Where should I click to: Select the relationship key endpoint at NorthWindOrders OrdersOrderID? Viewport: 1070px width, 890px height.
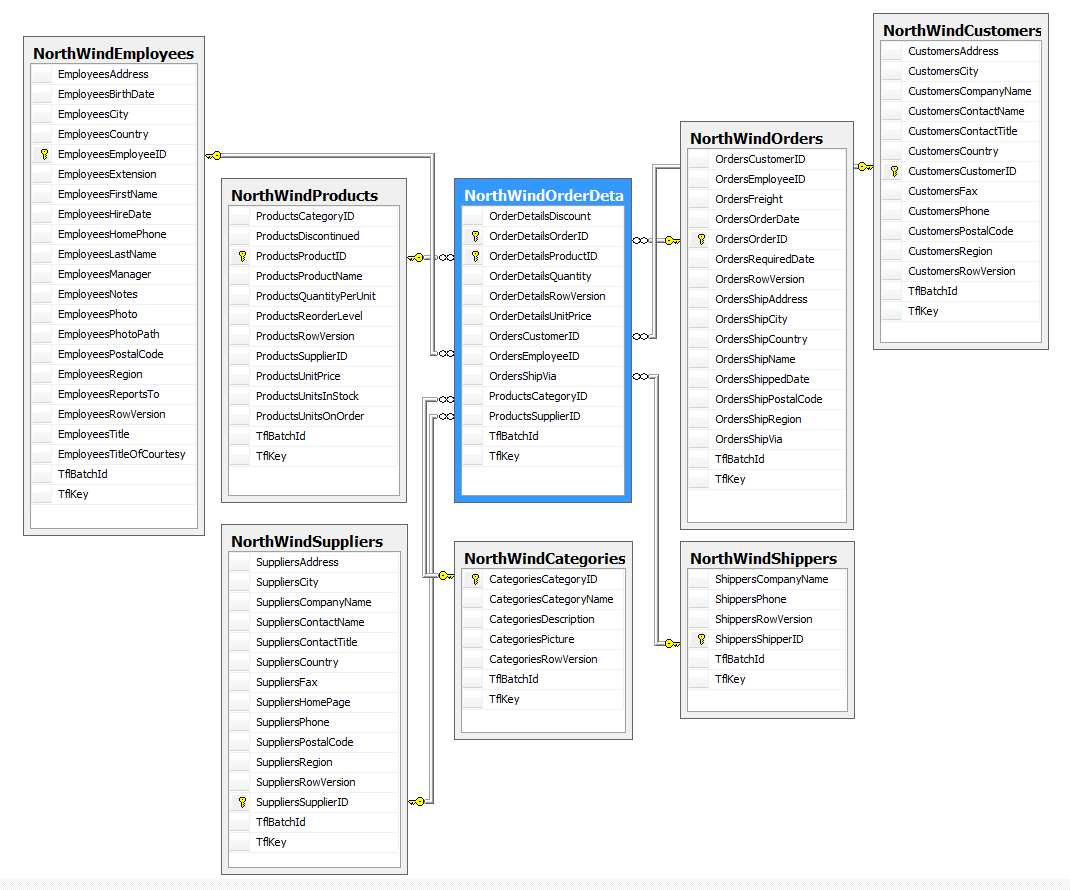672,240
